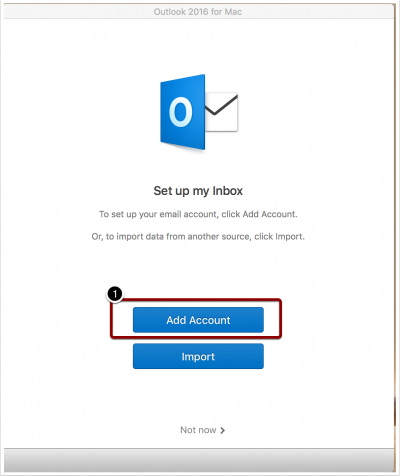Click the chevron arrow beside Not now

[223, 430]
